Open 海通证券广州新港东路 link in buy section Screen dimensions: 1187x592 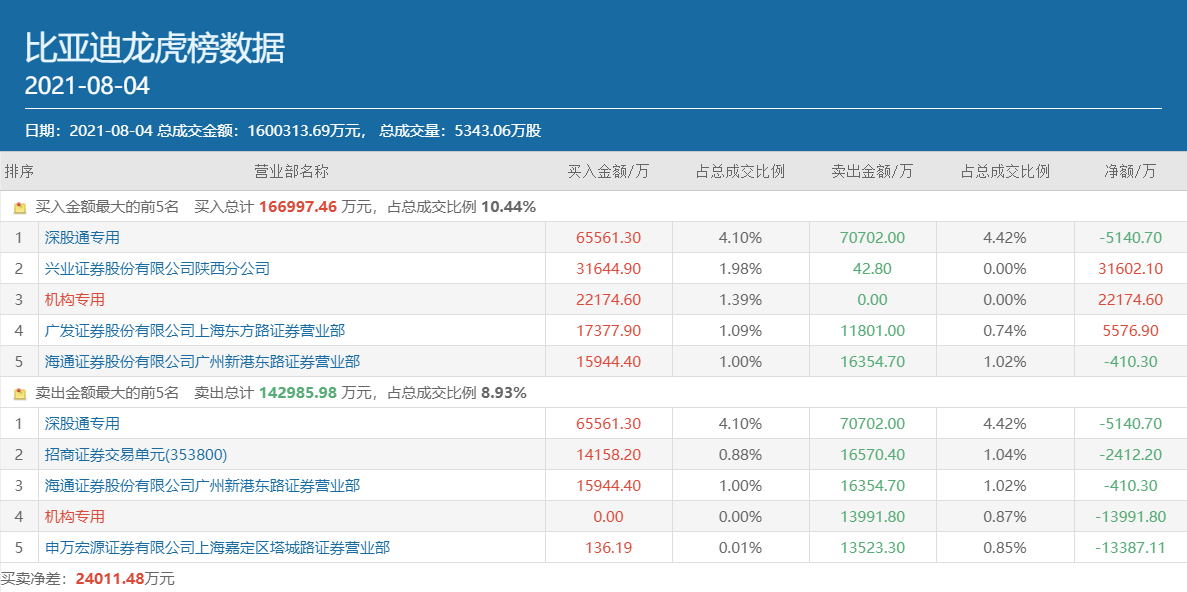point(202,362)
